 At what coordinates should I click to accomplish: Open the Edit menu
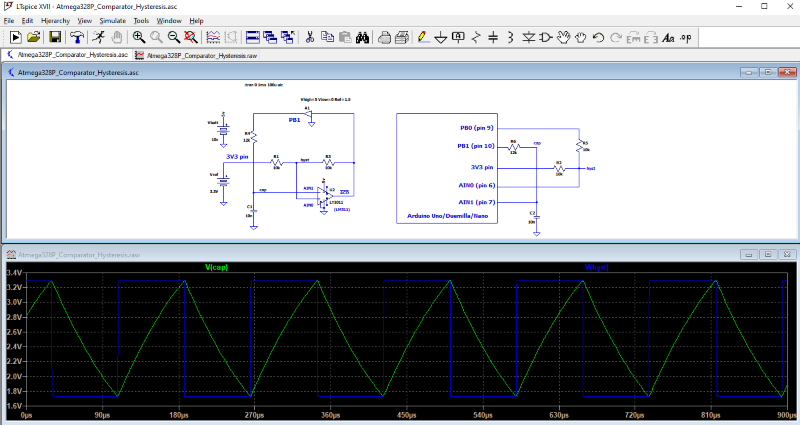click(28, 21)
